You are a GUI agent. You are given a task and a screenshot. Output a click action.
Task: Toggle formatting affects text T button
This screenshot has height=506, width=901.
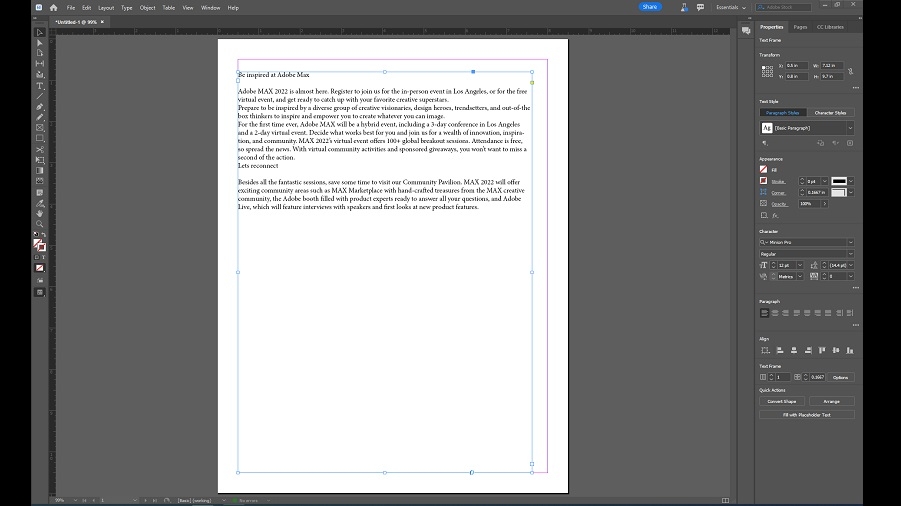(43, 257)
